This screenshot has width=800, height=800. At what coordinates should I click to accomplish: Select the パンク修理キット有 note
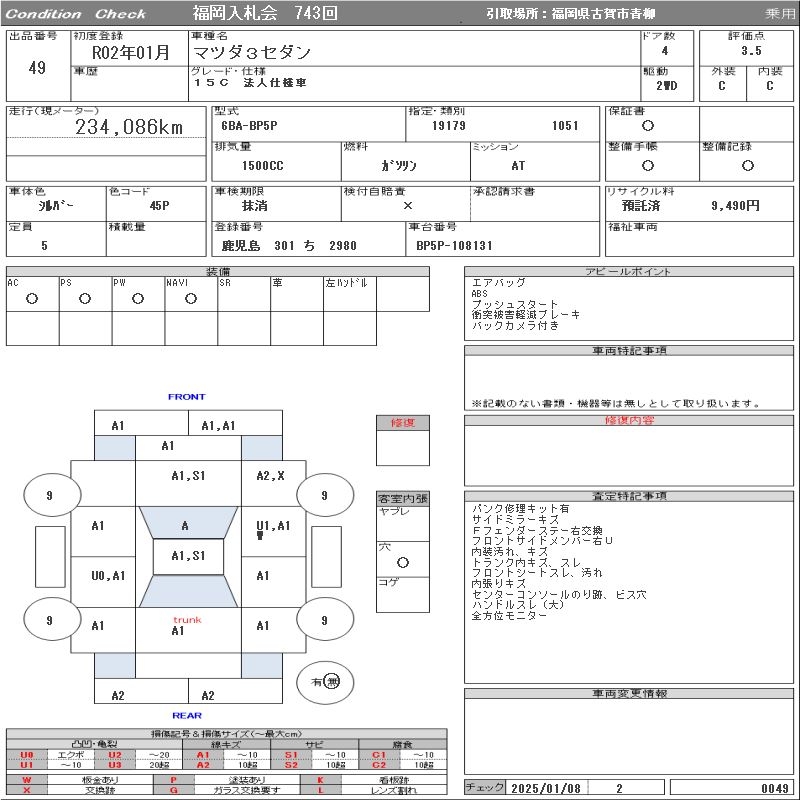520,509
